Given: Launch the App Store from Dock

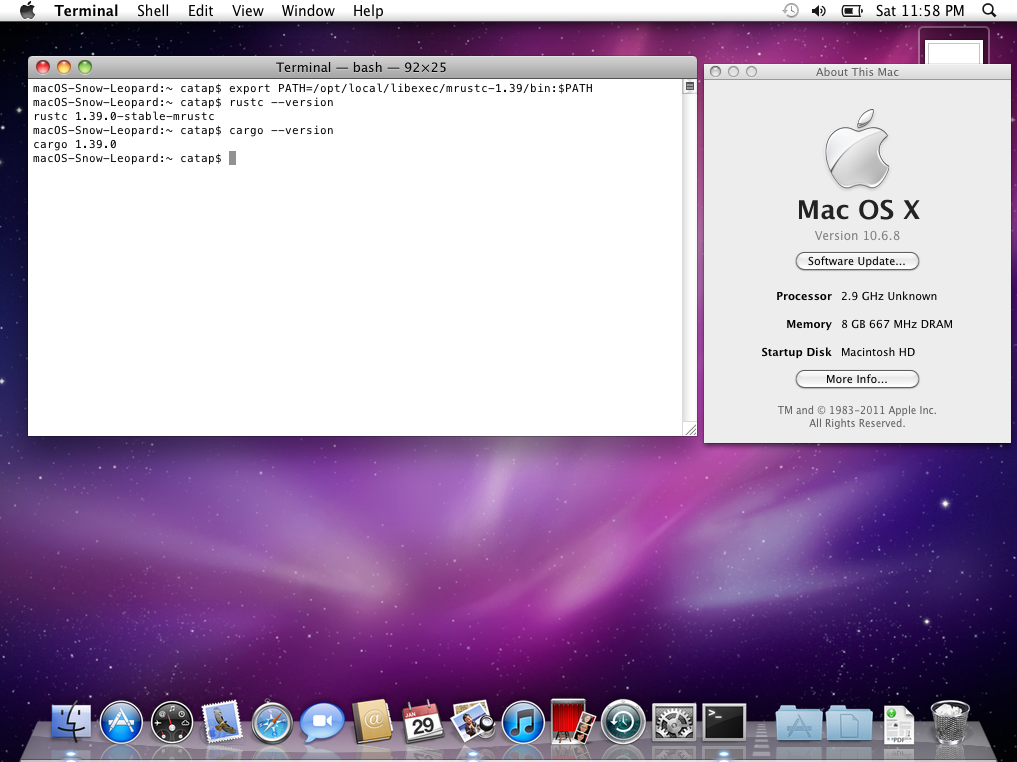Looking at the screenshot, I should [121, 722].
